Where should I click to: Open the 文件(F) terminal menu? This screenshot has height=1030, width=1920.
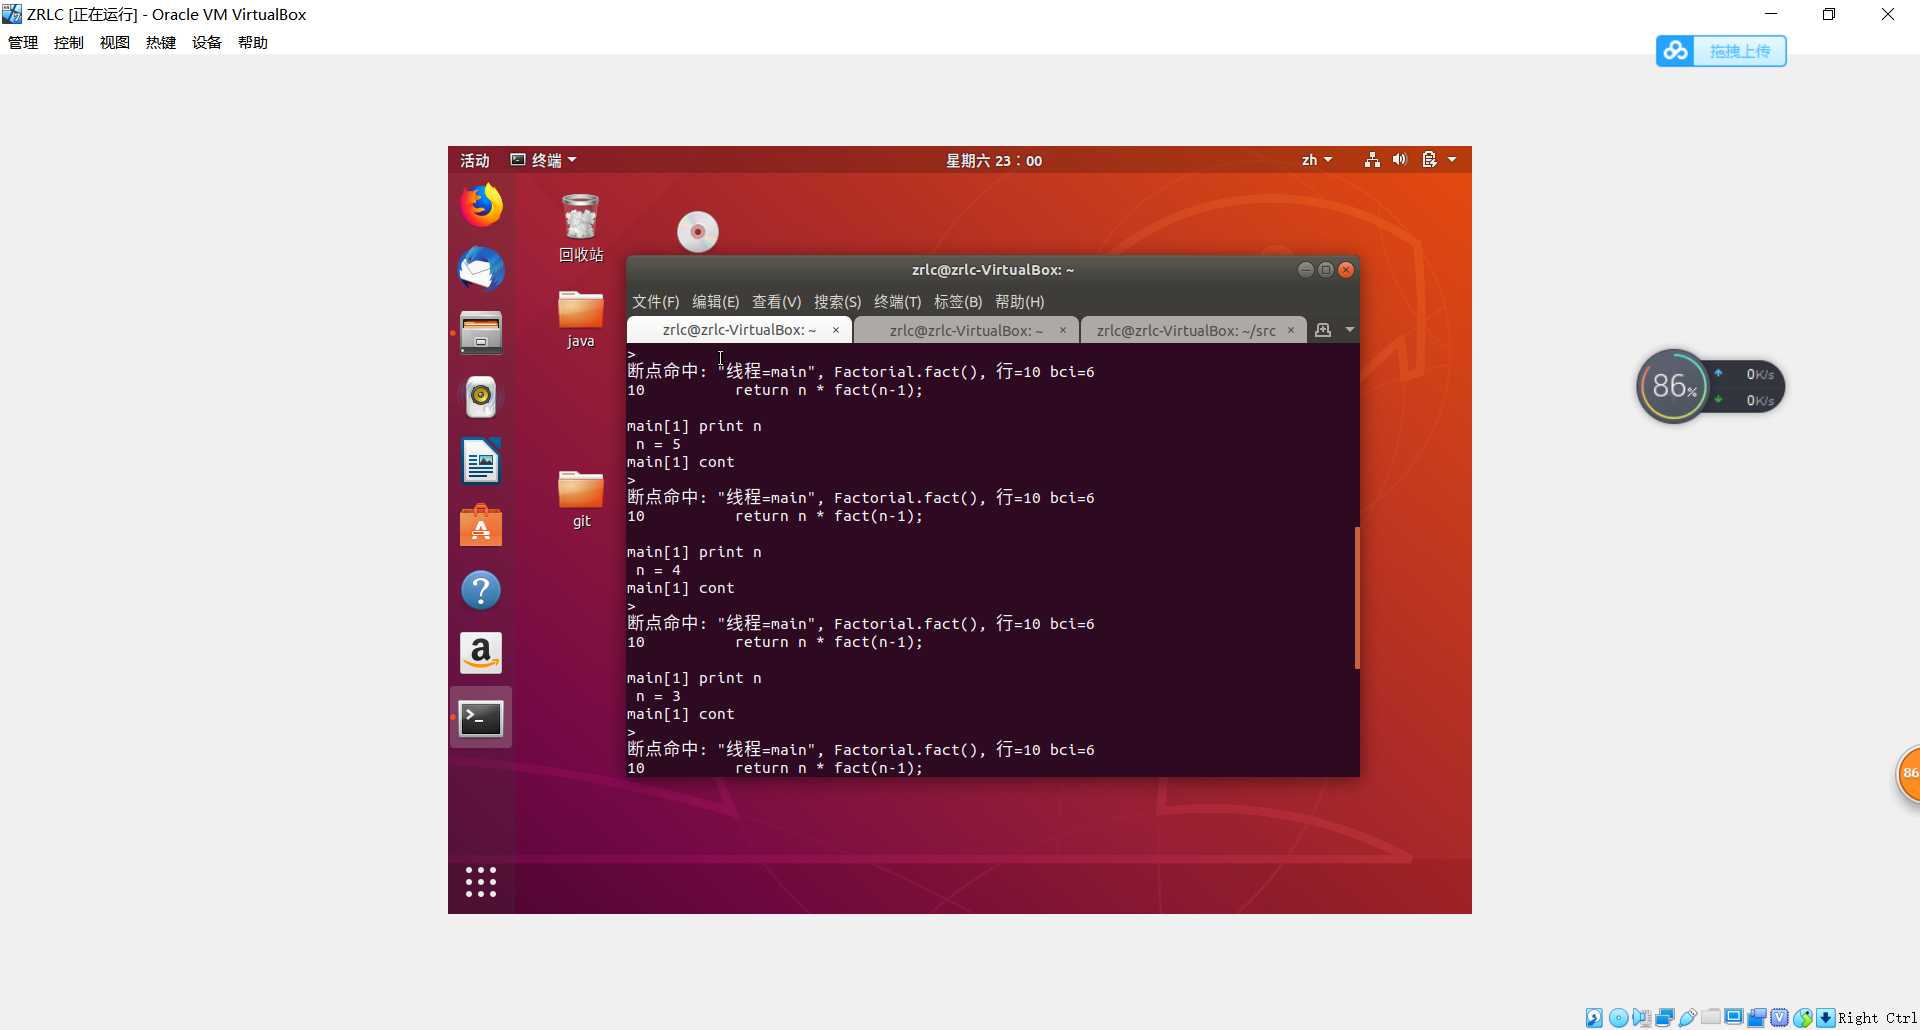655,302
